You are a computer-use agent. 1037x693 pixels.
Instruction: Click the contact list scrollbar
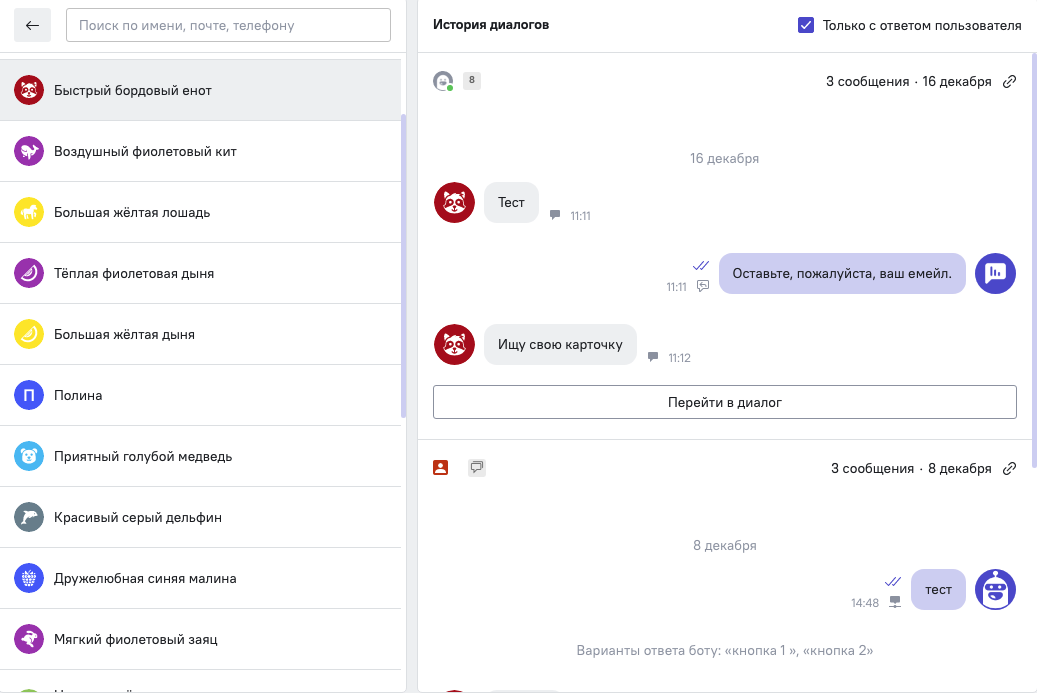click(403, 265)
